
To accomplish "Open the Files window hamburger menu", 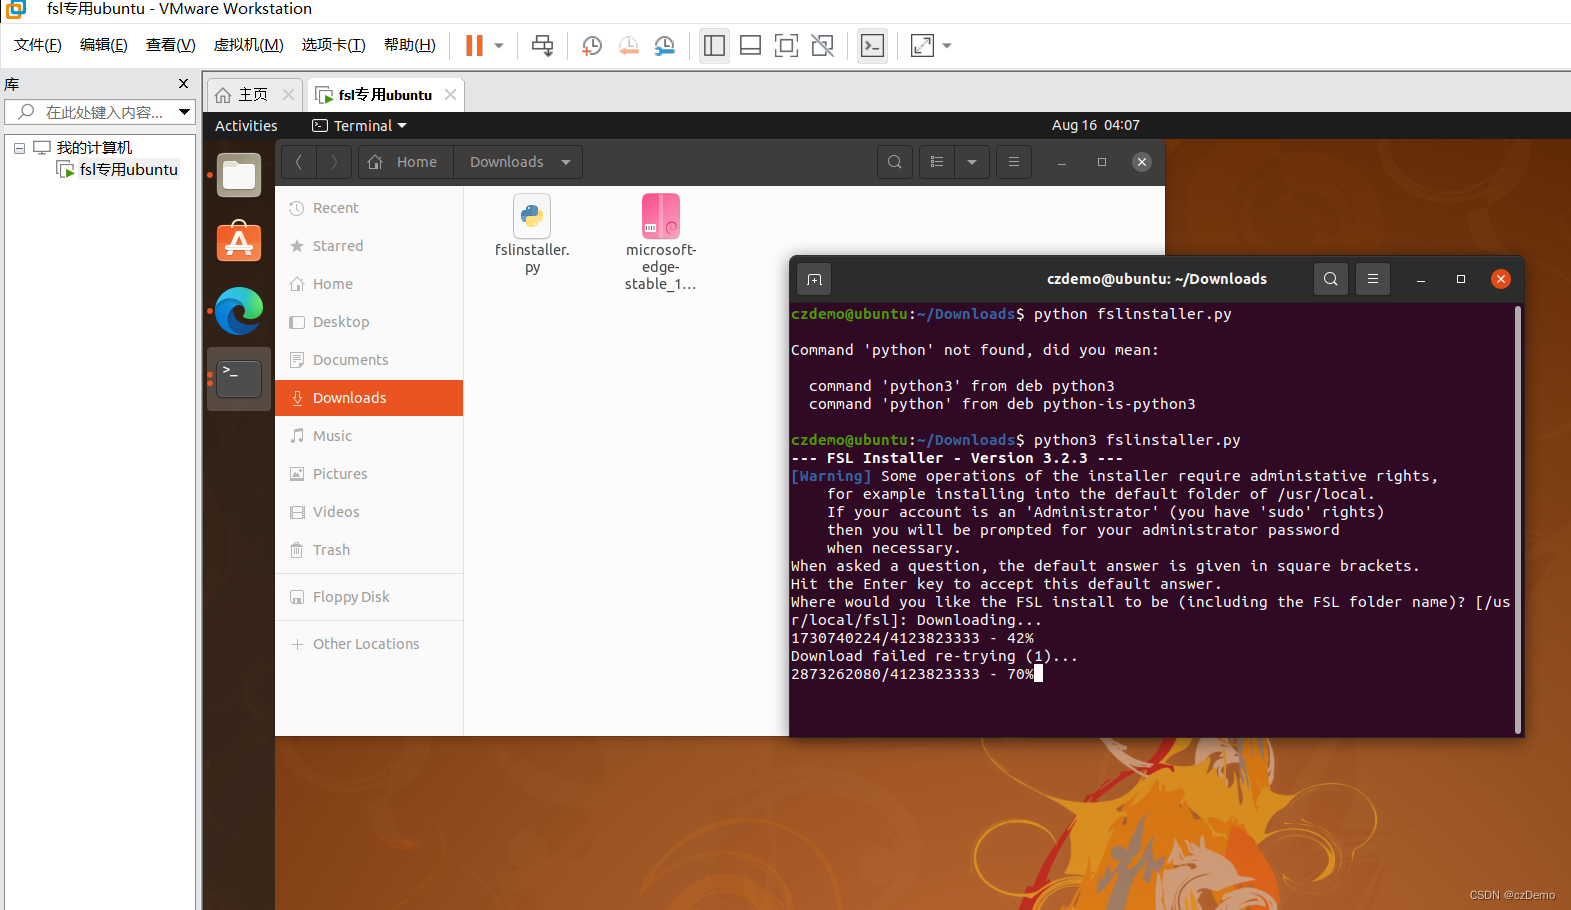I will pyautogui.click(x=1014, y=162).
